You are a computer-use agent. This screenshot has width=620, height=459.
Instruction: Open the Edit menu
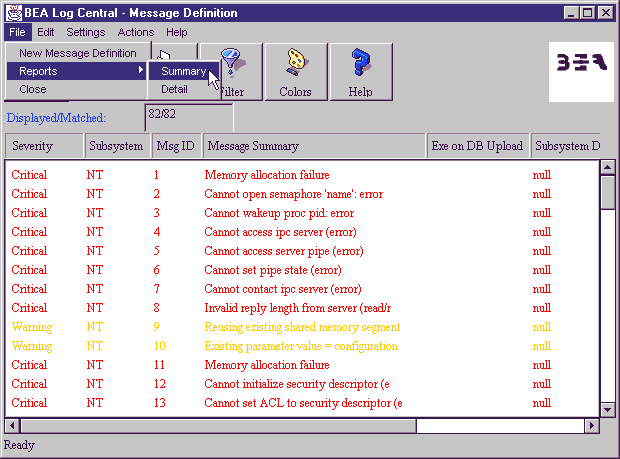click(45, 32)
